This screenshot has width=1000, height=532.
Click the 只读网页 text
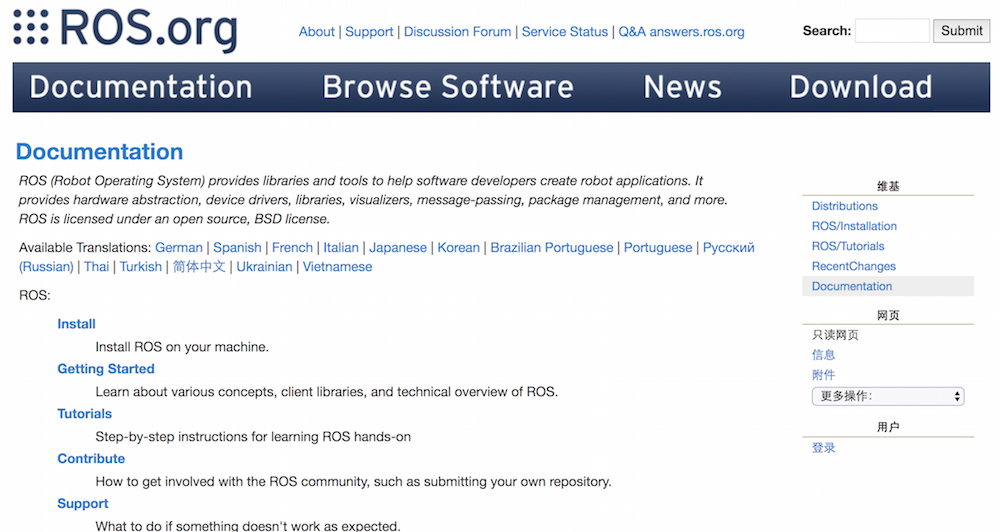tap(835, 335)
